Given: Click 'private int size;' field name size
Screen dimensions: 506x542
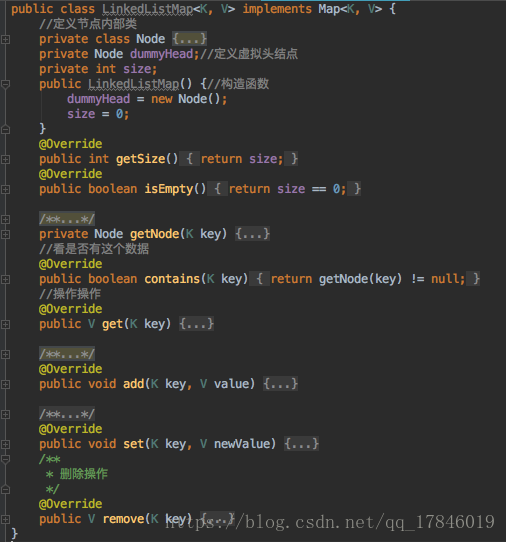Looking at the screenshot, I should pyautogui.click(x=137, y=69).
